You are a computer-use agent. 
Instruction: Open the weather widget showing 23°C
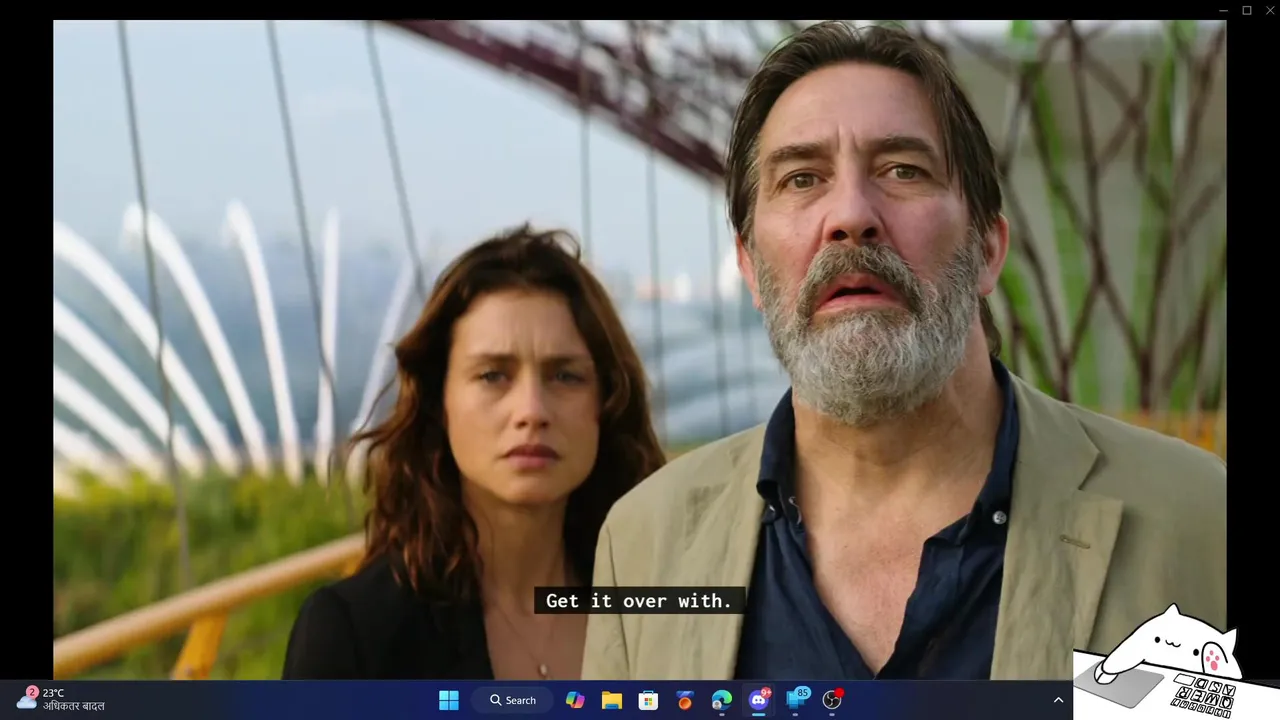[x=62, y=699]
